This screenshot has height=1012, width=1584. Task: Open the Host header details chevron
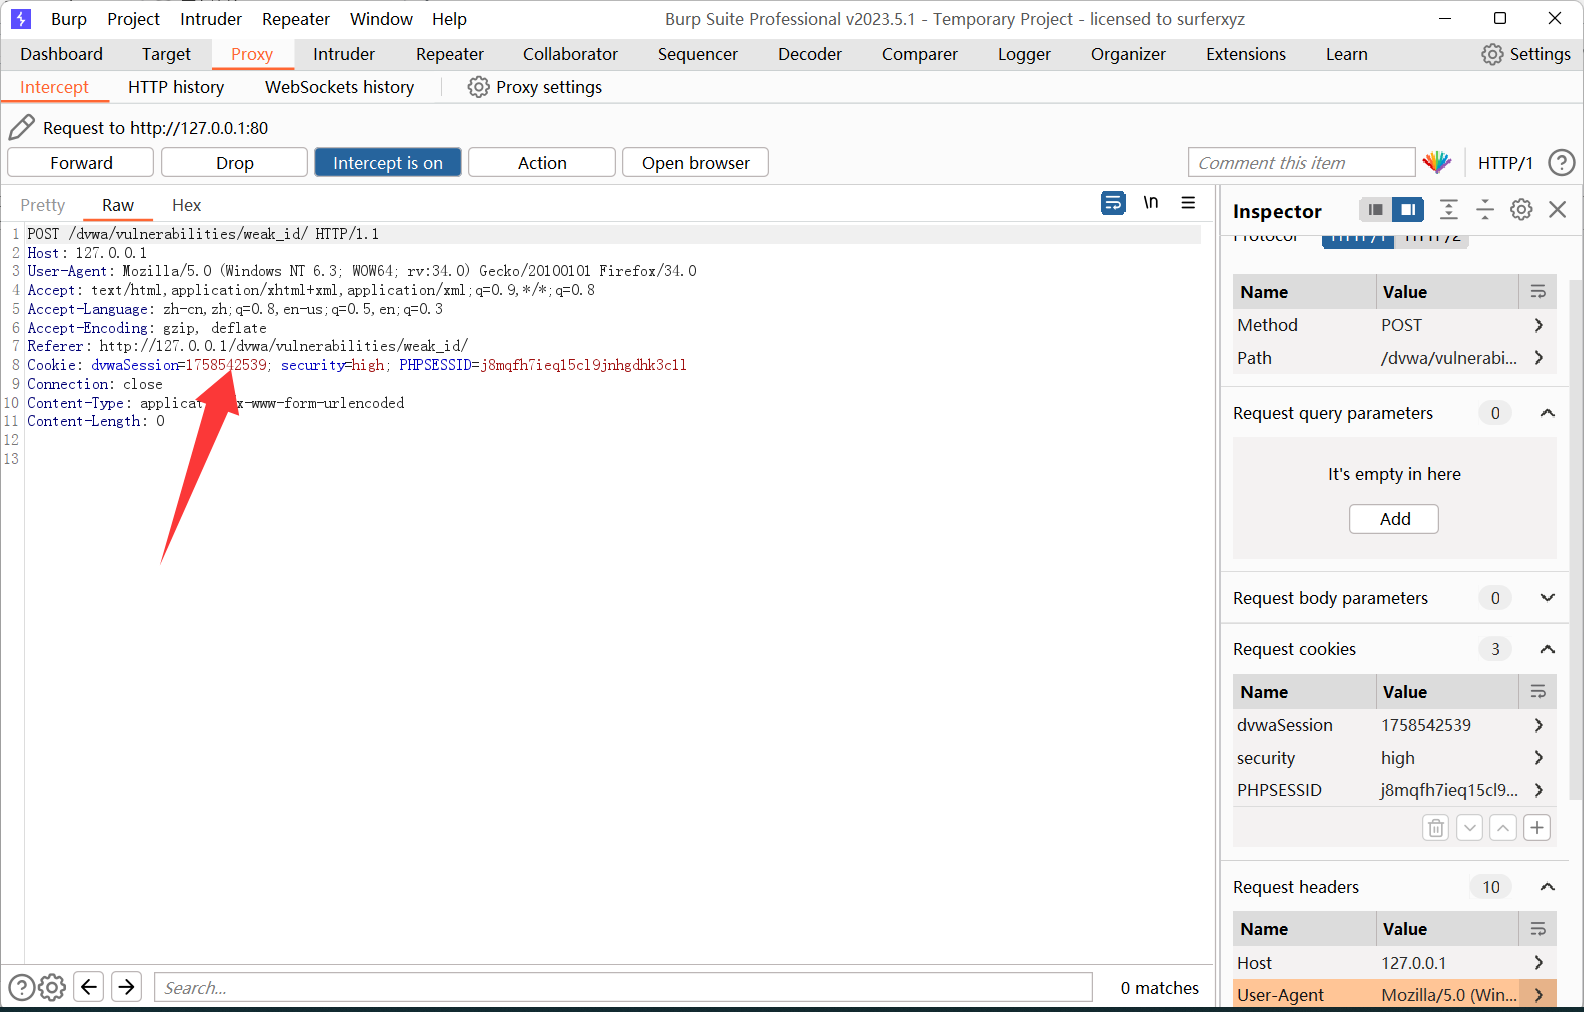(1538, 963)
